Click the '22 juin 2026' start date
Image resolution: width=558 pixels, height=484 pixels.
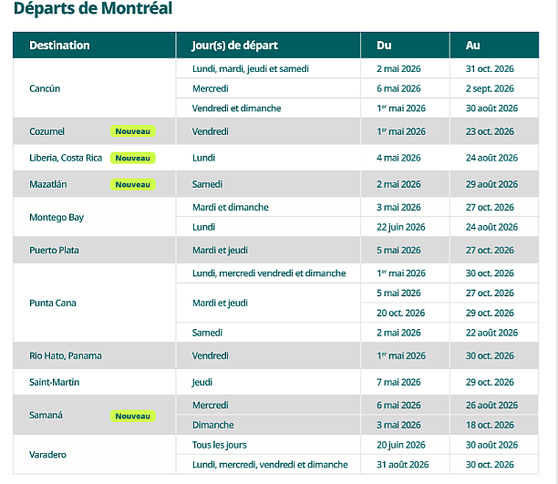[x=401, y=227]
